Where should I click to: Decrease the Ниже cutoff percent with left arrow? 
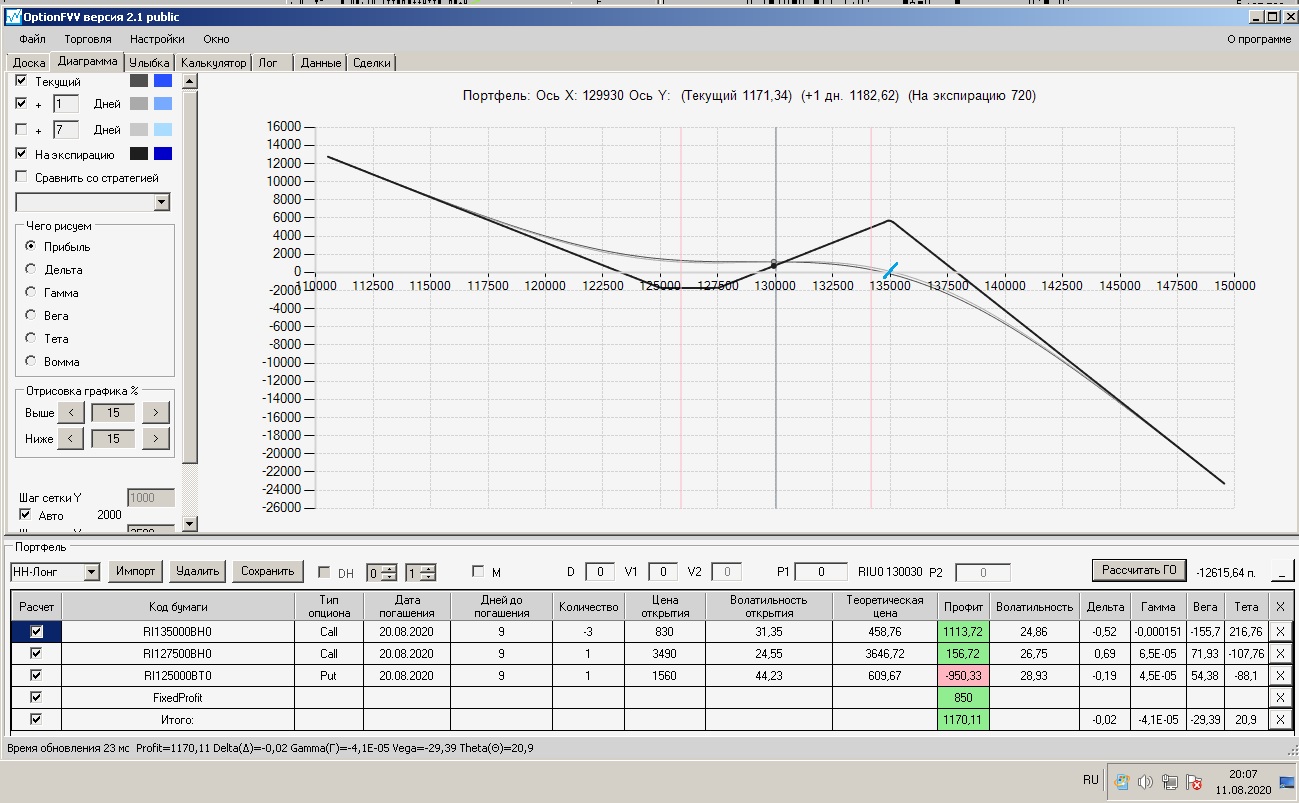(70, 439)
